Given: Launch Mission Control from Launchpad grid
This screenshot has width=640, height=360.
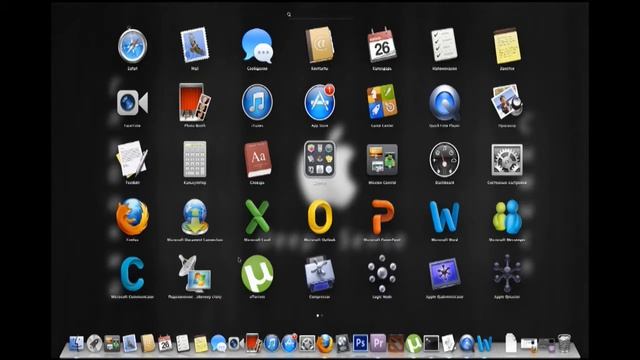Looking at the screenshot, I should 382,159.
